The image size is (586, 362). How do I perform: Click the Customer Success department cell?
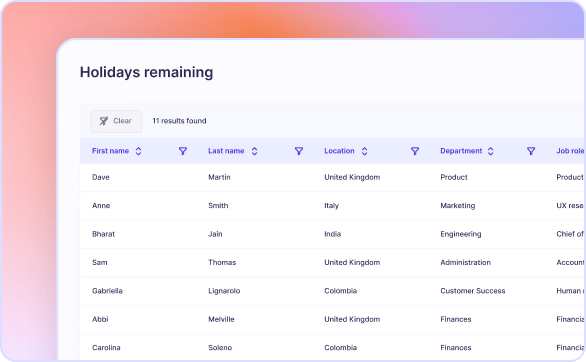(x=473, y=291)
